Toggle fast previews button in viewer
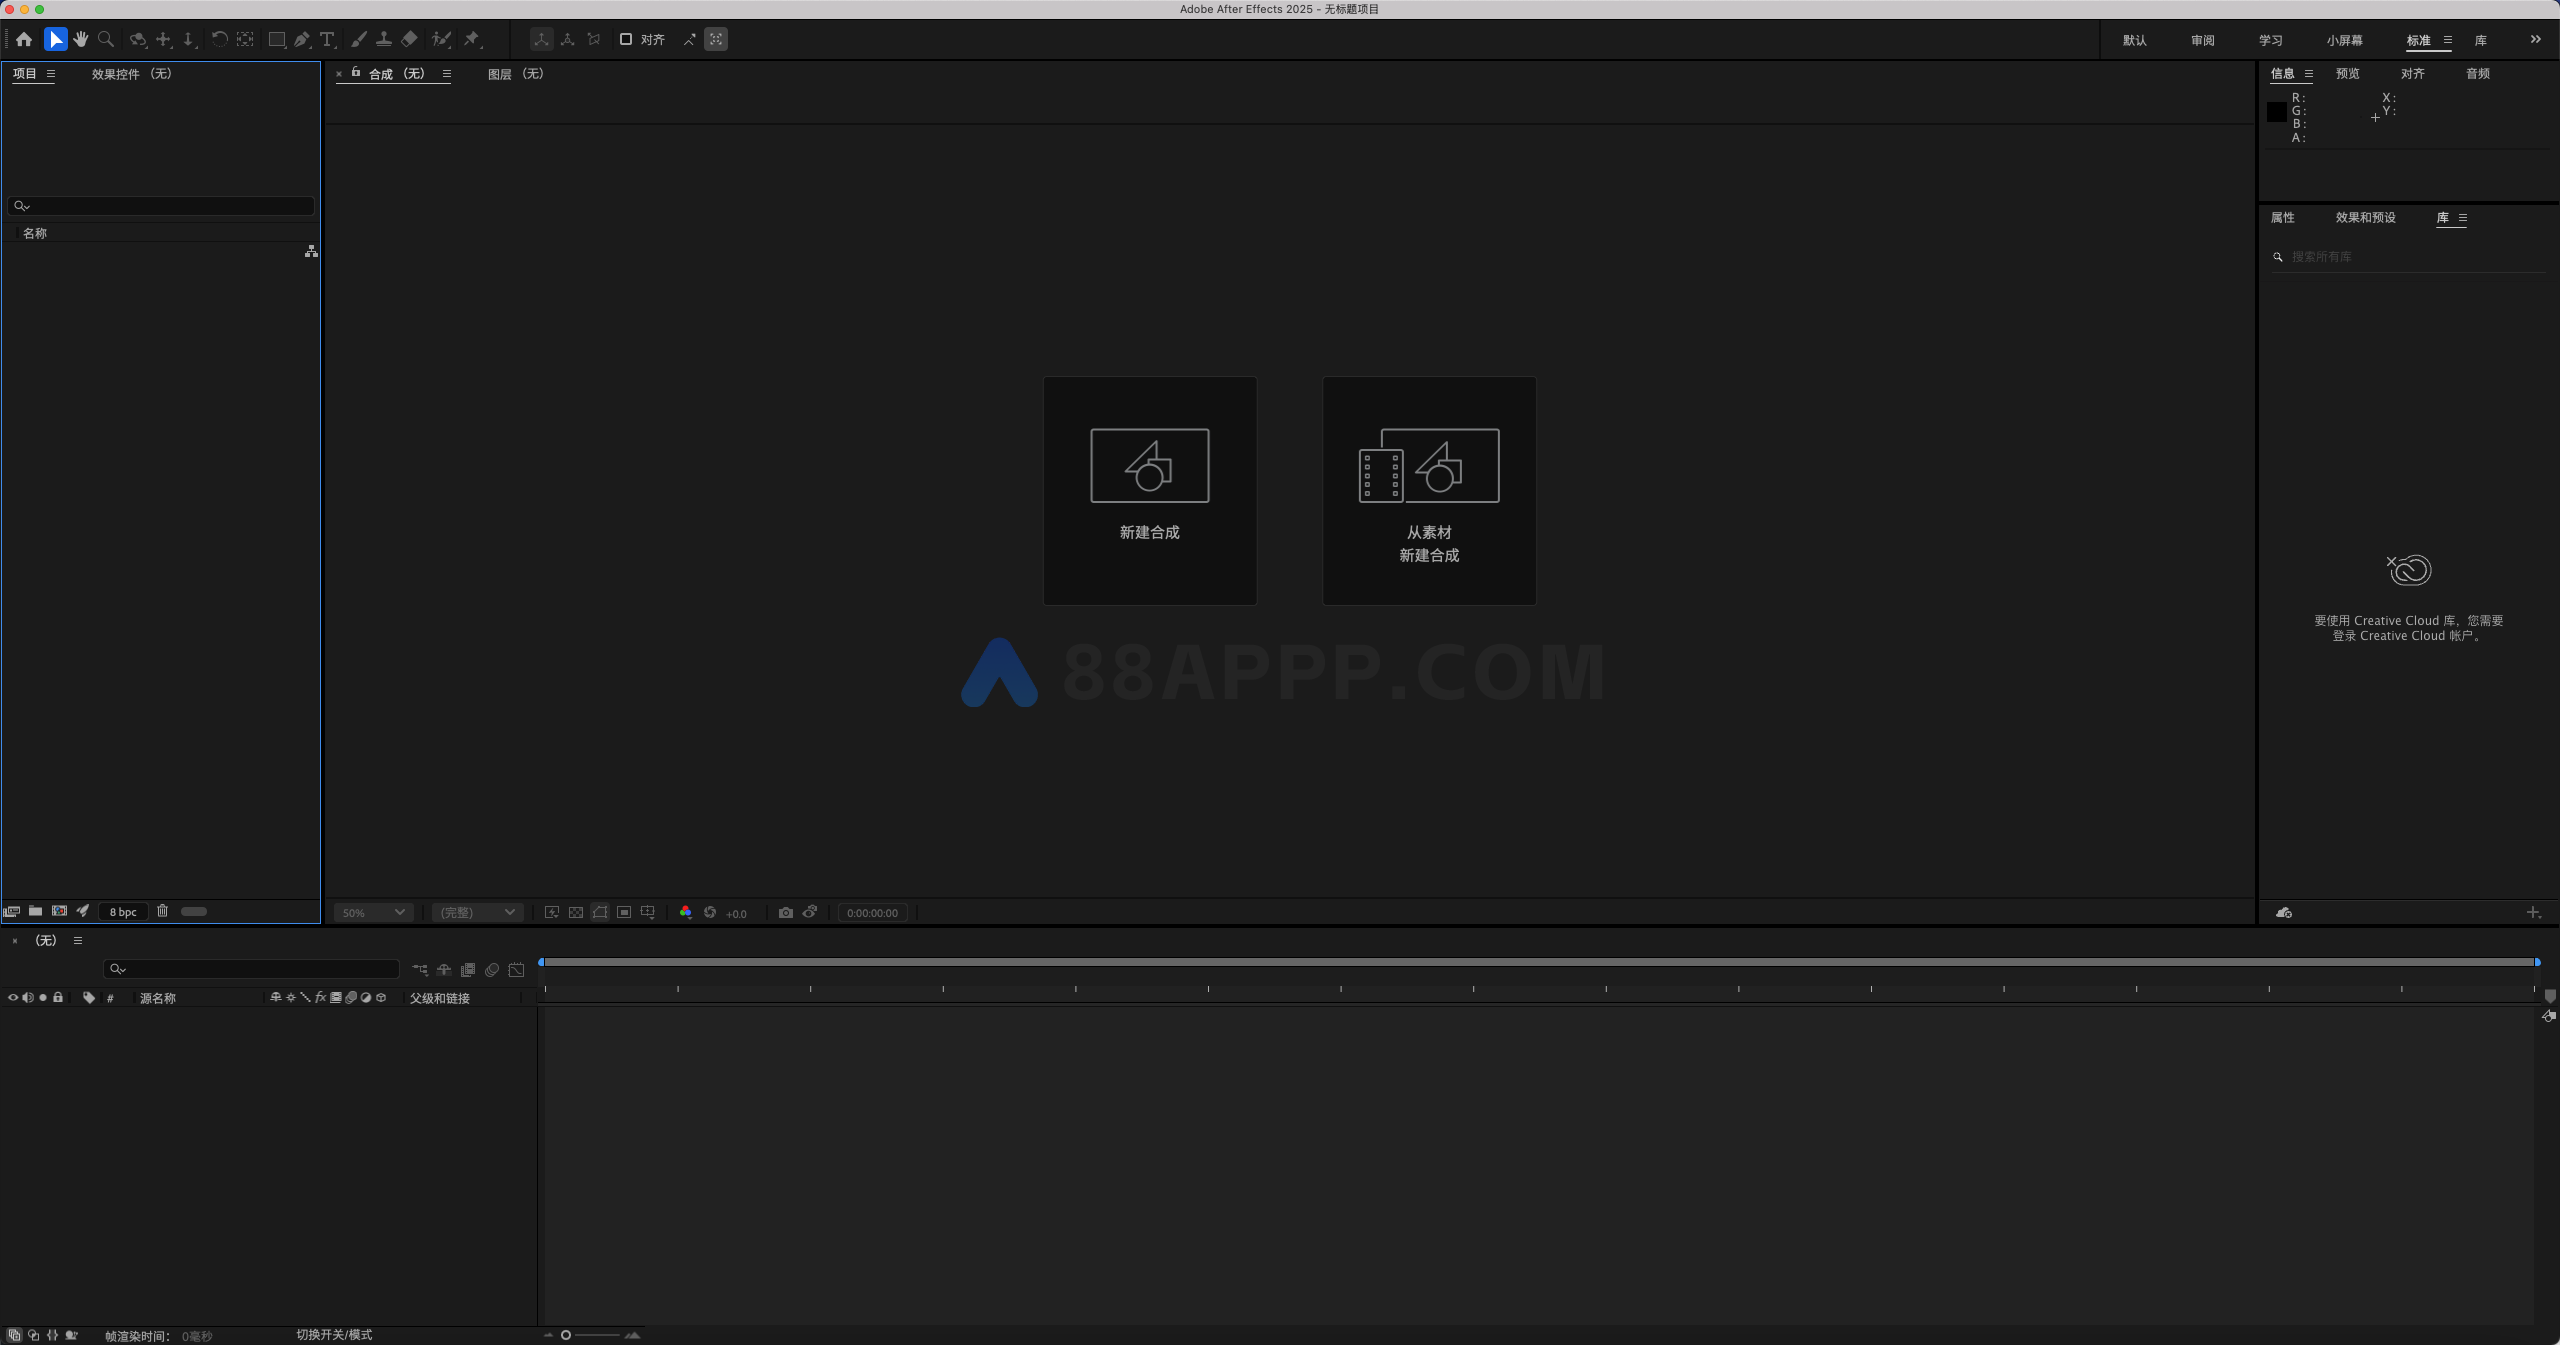The image size is (2560, 1345). 552,913
